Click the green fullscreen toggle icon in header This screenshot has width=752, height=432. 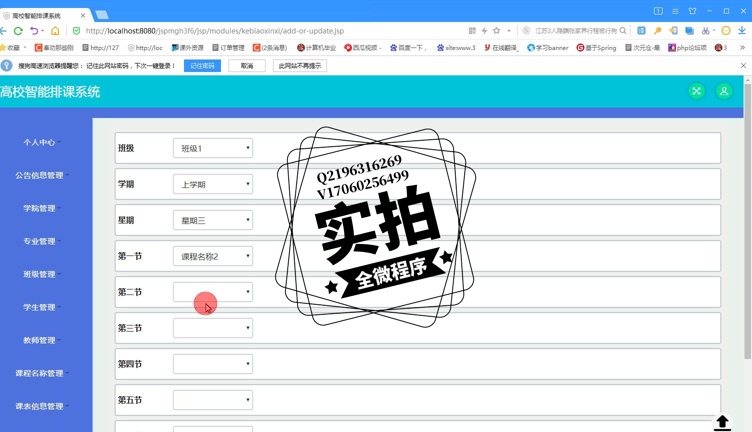pyautogui.click(x=696, y=91)
